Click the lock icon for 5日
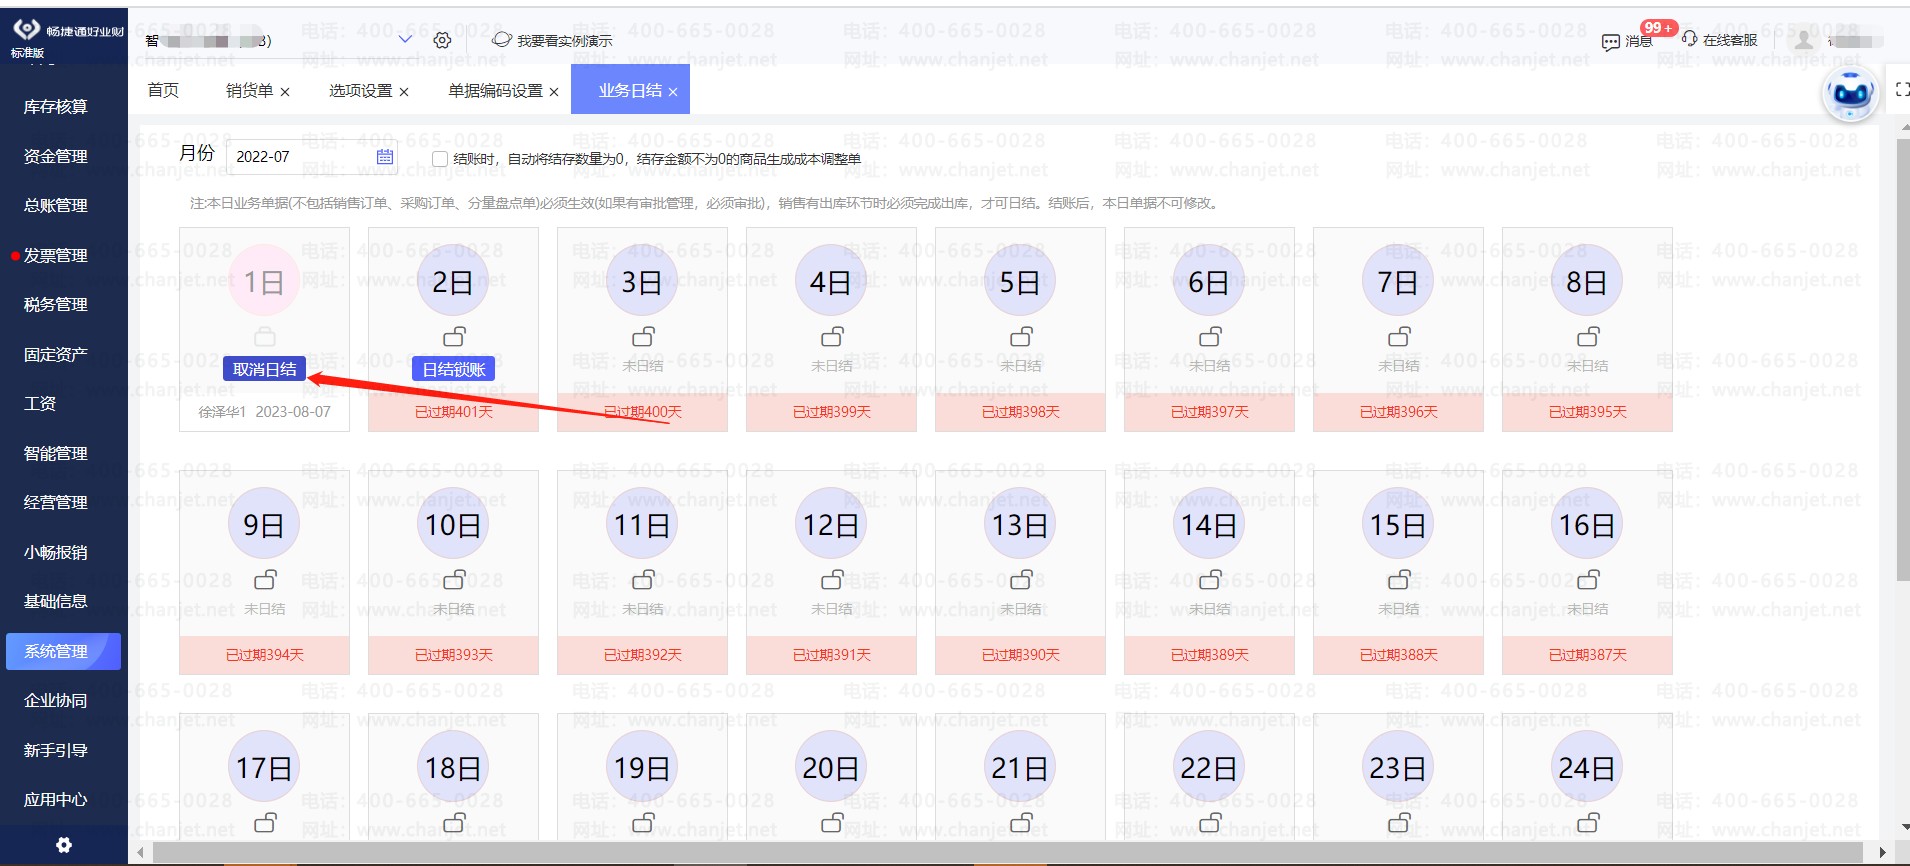Image resolution: width=1910 pixels, height=866 pixels. 1021,337
